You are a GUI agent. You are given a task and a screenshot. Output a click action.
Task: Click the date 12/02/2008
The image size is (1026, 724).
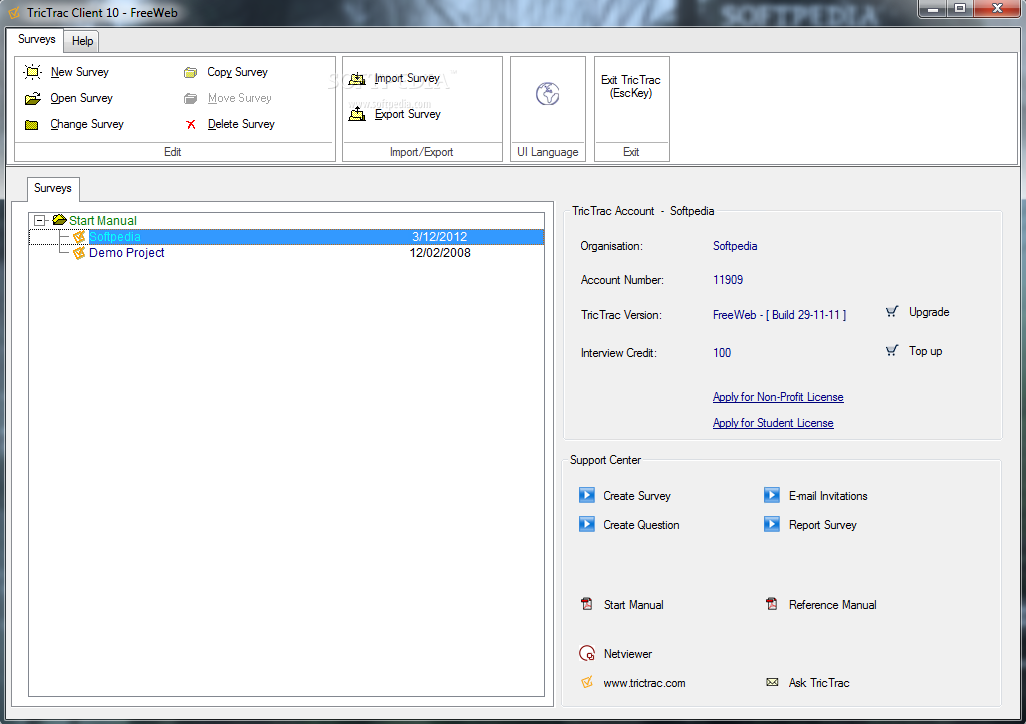click(x=440, y=253)
